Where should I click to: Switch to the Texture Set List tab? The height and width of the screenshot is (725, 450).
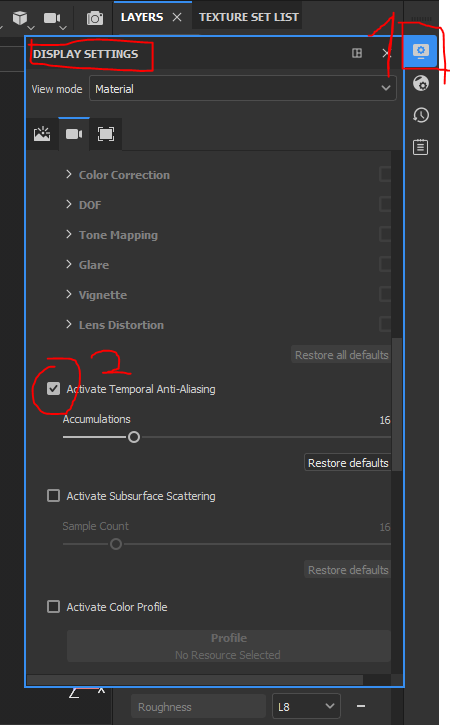(249, 17)
